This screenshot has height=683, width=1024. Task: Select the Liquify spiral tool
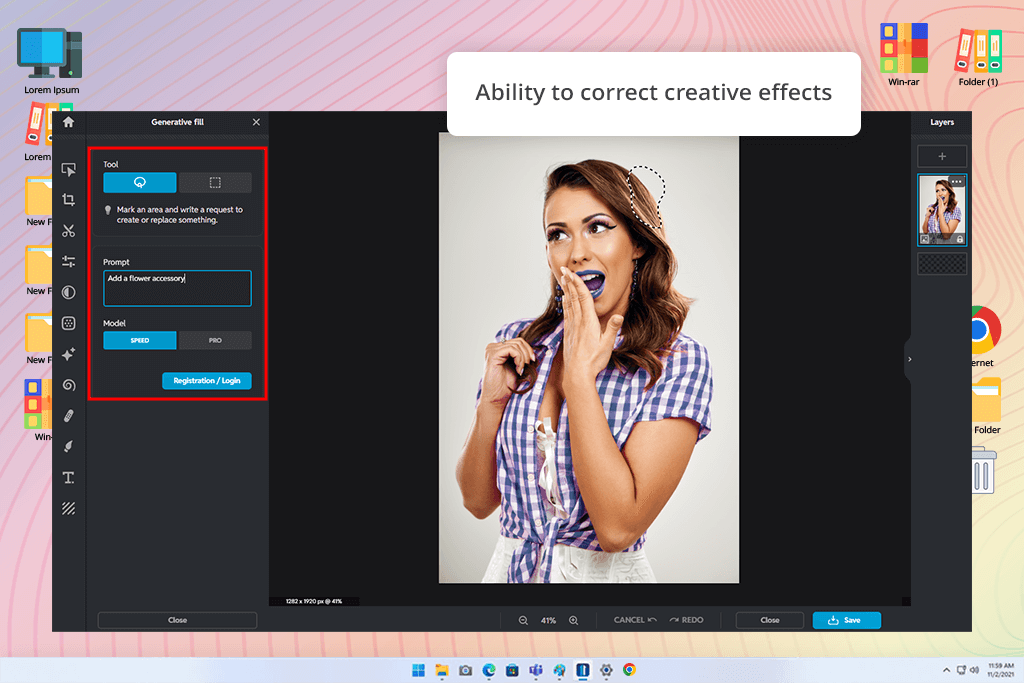tap(69, 385)
